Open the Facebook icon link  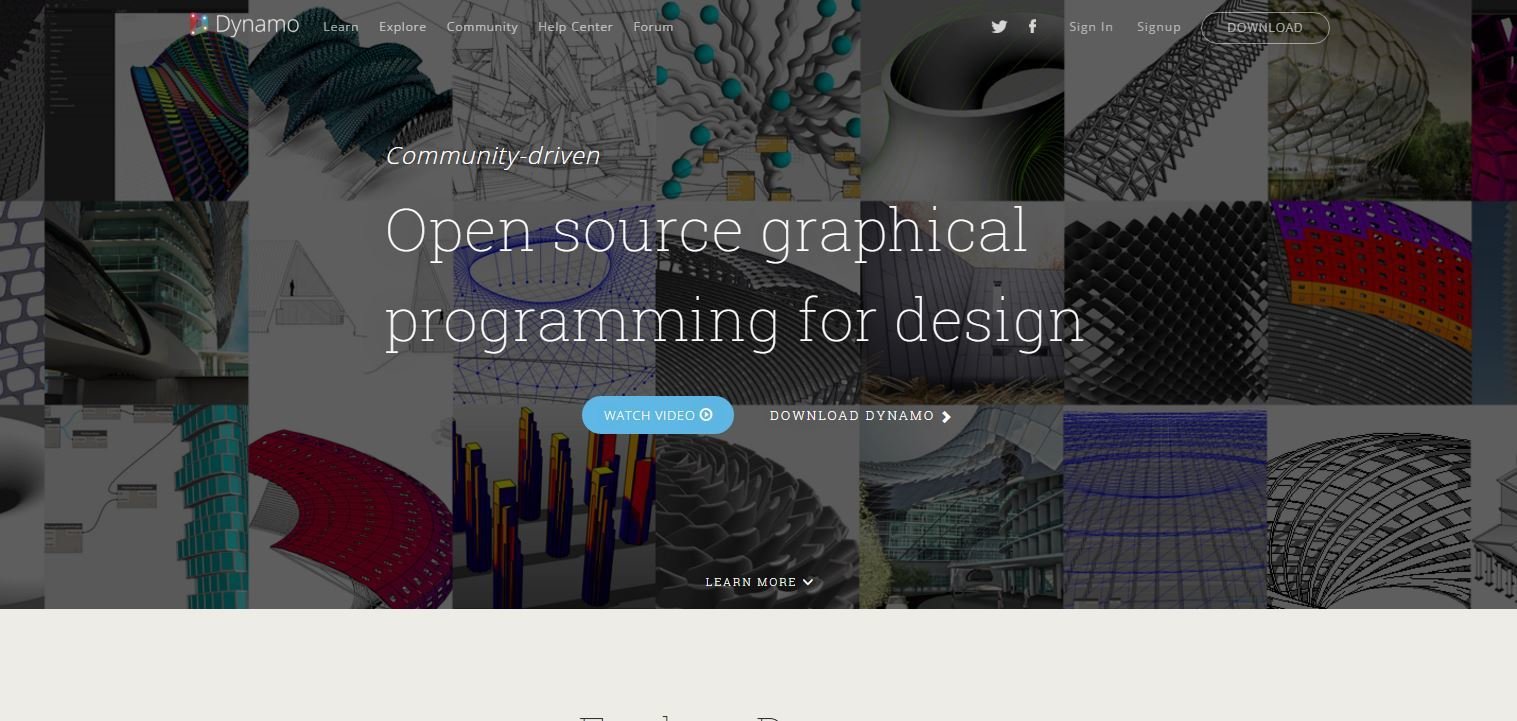pos(1032,27)
